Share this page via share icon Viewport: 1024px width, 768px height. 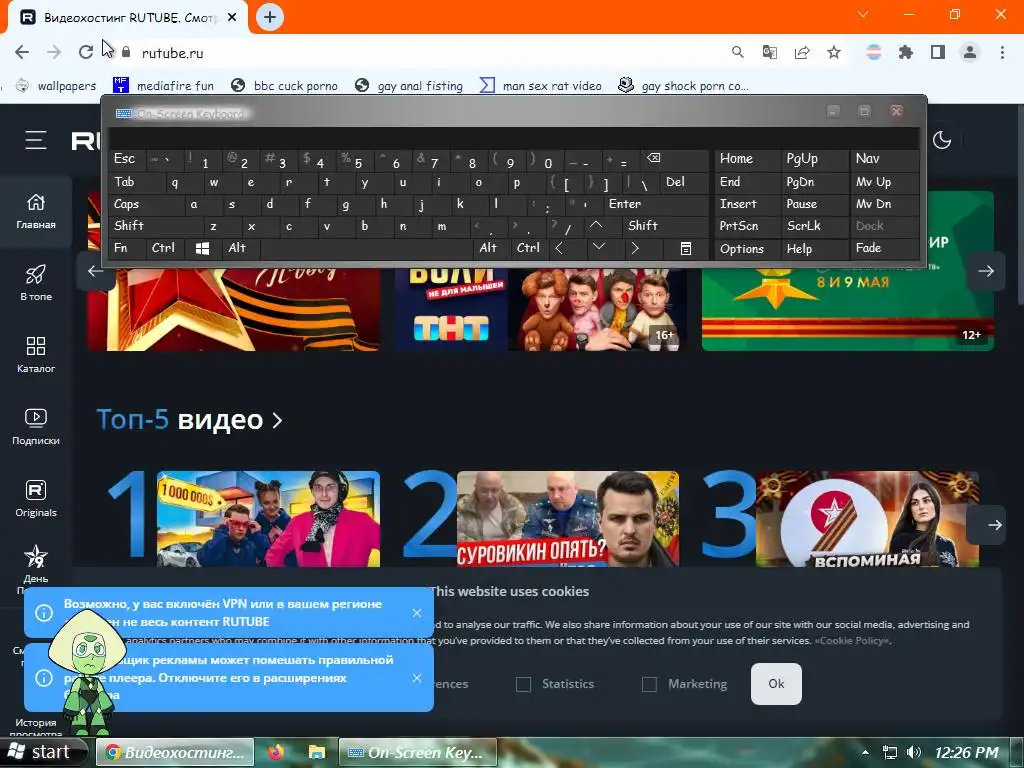pyautogui.click(x=802, y=52)
